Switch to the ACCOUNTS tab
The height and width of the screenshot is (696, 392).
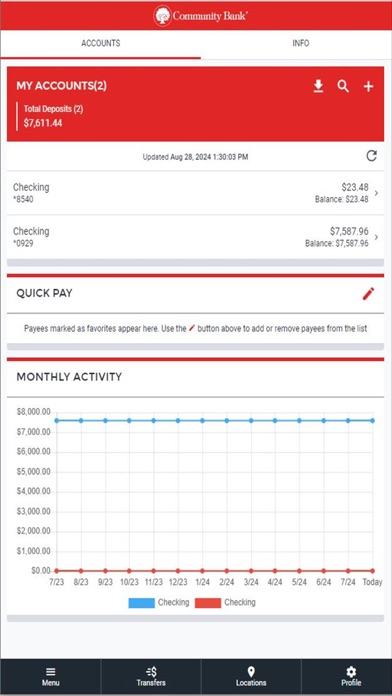(100, 44)
